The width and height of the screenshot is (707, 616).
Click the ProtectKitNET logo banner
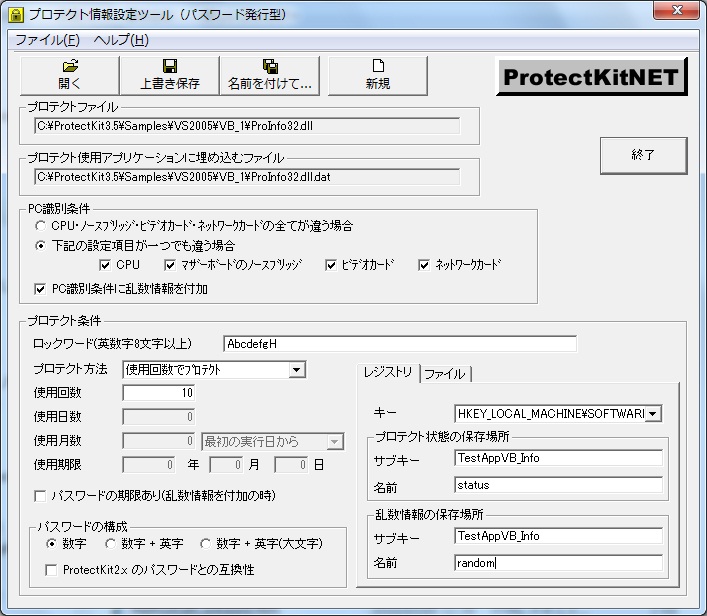pyautogui.click(x=592, y=76)
